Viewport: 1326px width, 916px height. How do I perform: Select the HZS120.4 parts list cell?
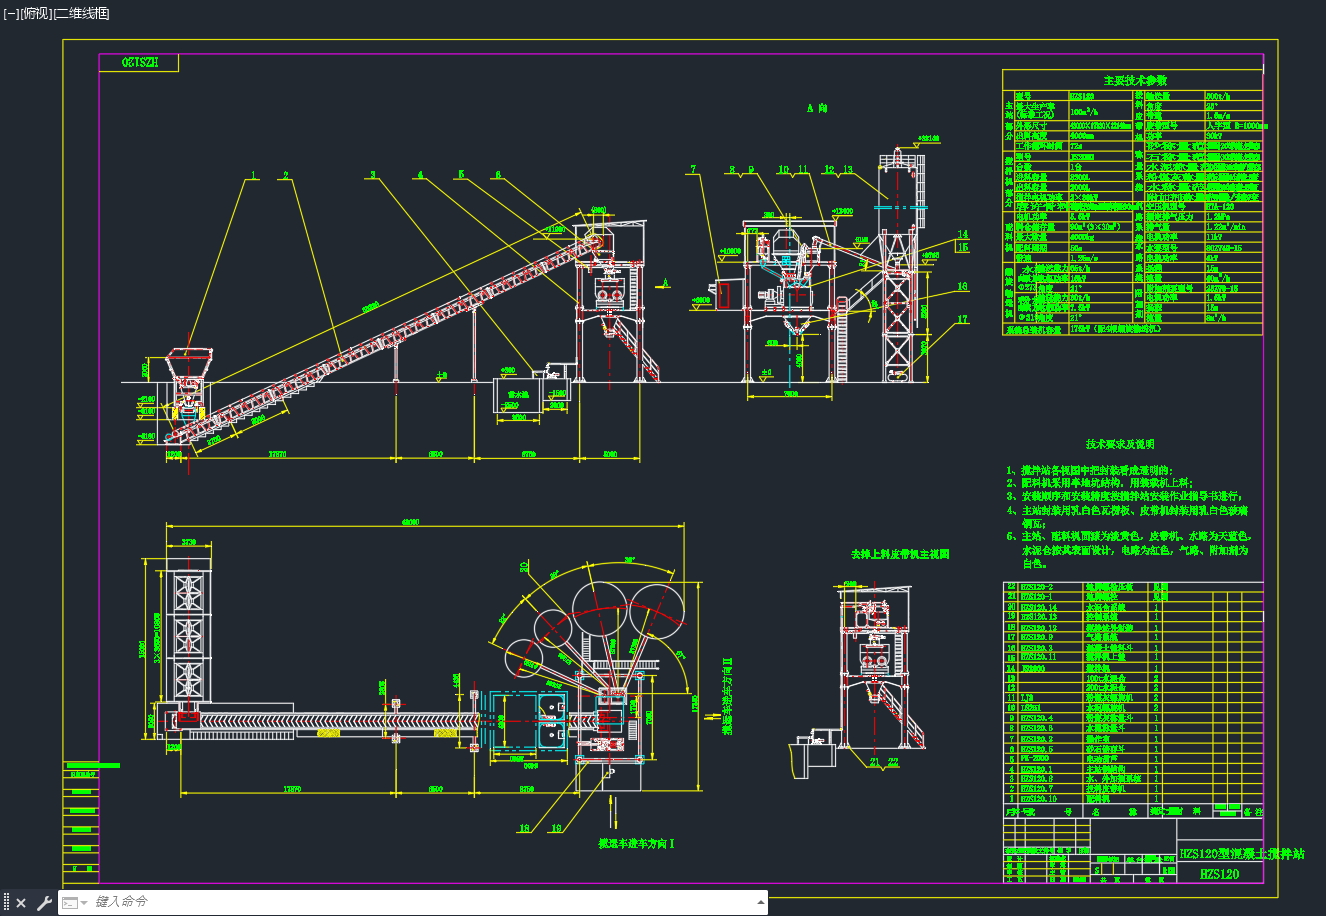click(x=1037, y=718)
